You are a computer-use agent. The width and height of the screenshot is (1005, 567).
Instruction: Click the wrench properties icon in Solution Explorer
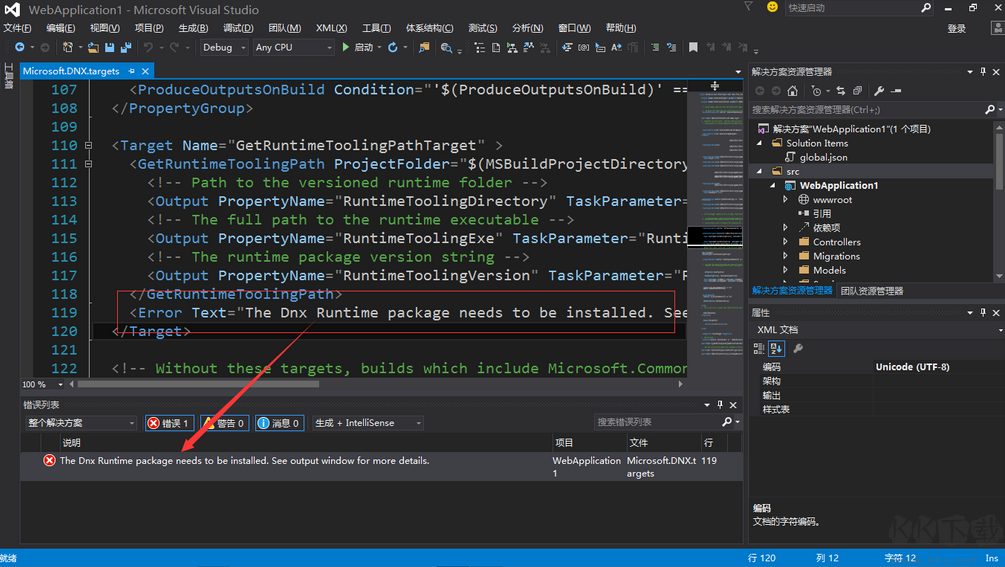(x=879, y=91)
